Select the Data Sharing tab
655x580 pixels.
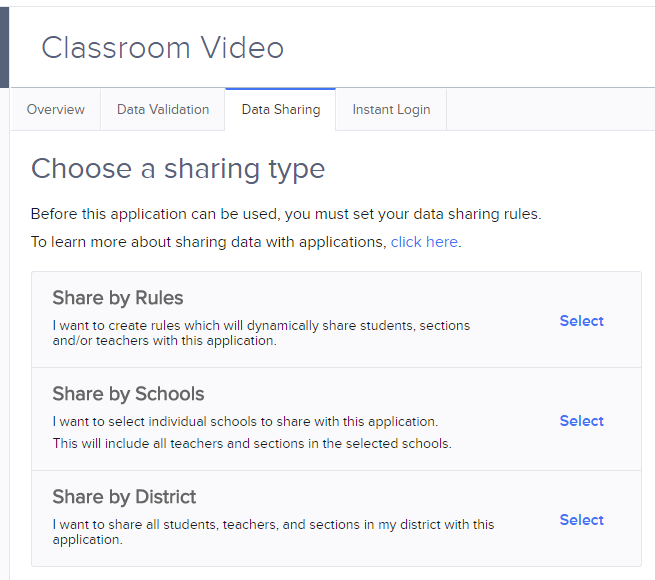tap(281, 110)
